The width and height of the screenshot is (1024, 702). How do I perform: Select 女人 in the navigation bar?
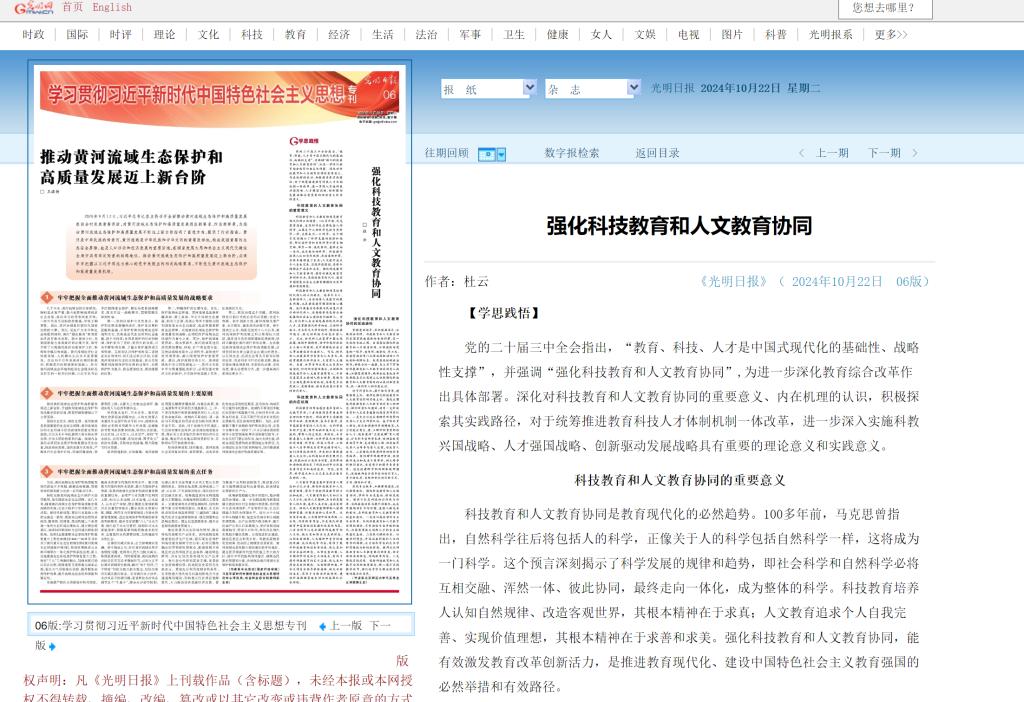click(601, 35)
